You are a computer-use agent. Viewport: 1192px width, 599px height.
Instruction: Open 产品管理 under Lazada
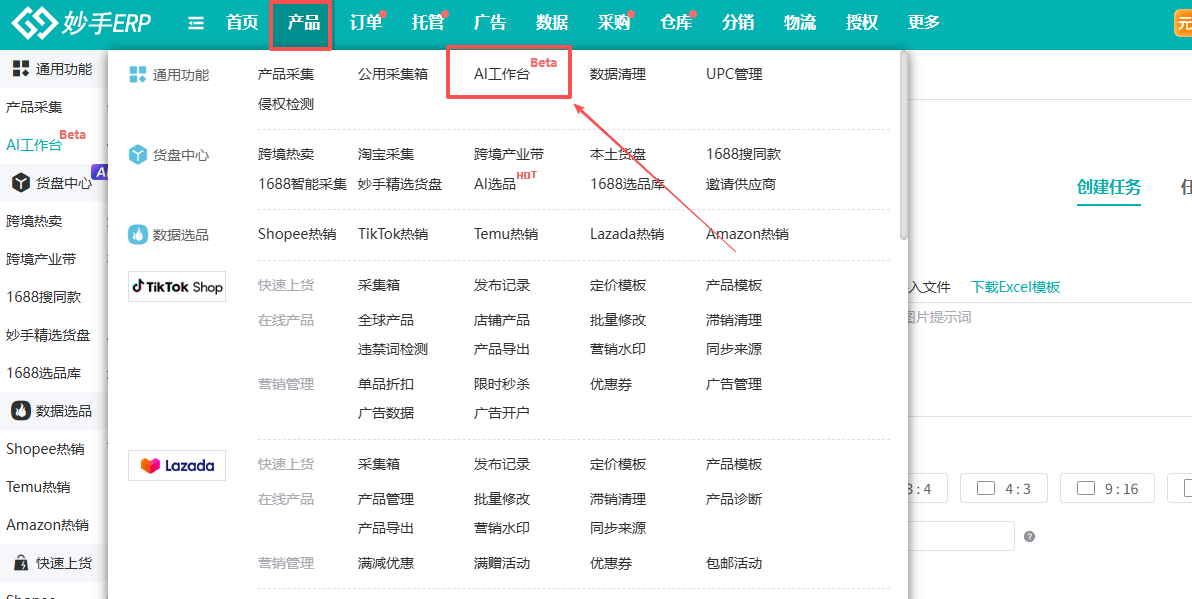(386, 499)
